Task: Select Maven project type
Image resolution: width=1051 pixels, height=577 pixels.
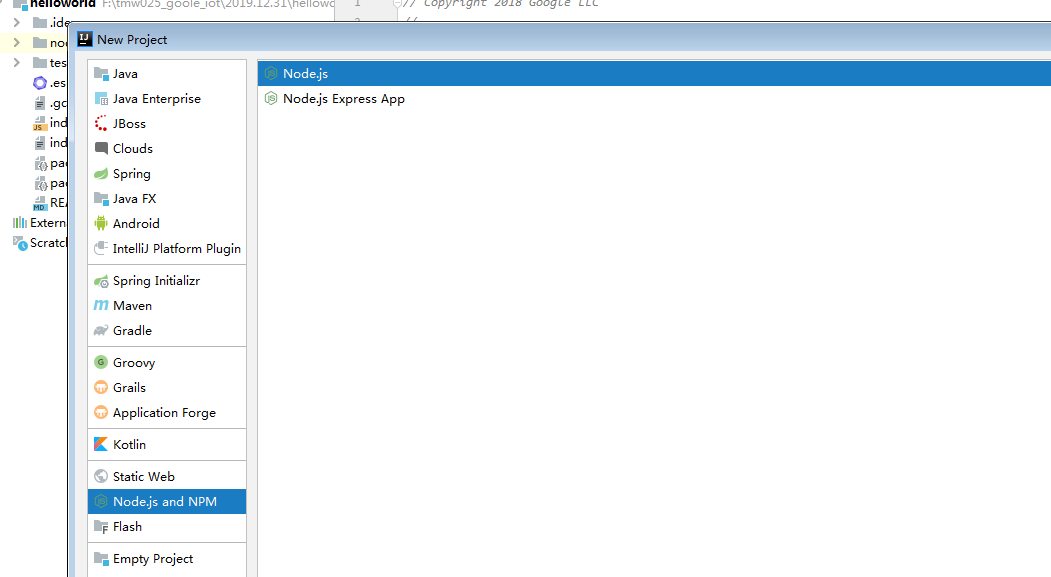Action: [x=167, y=306]
